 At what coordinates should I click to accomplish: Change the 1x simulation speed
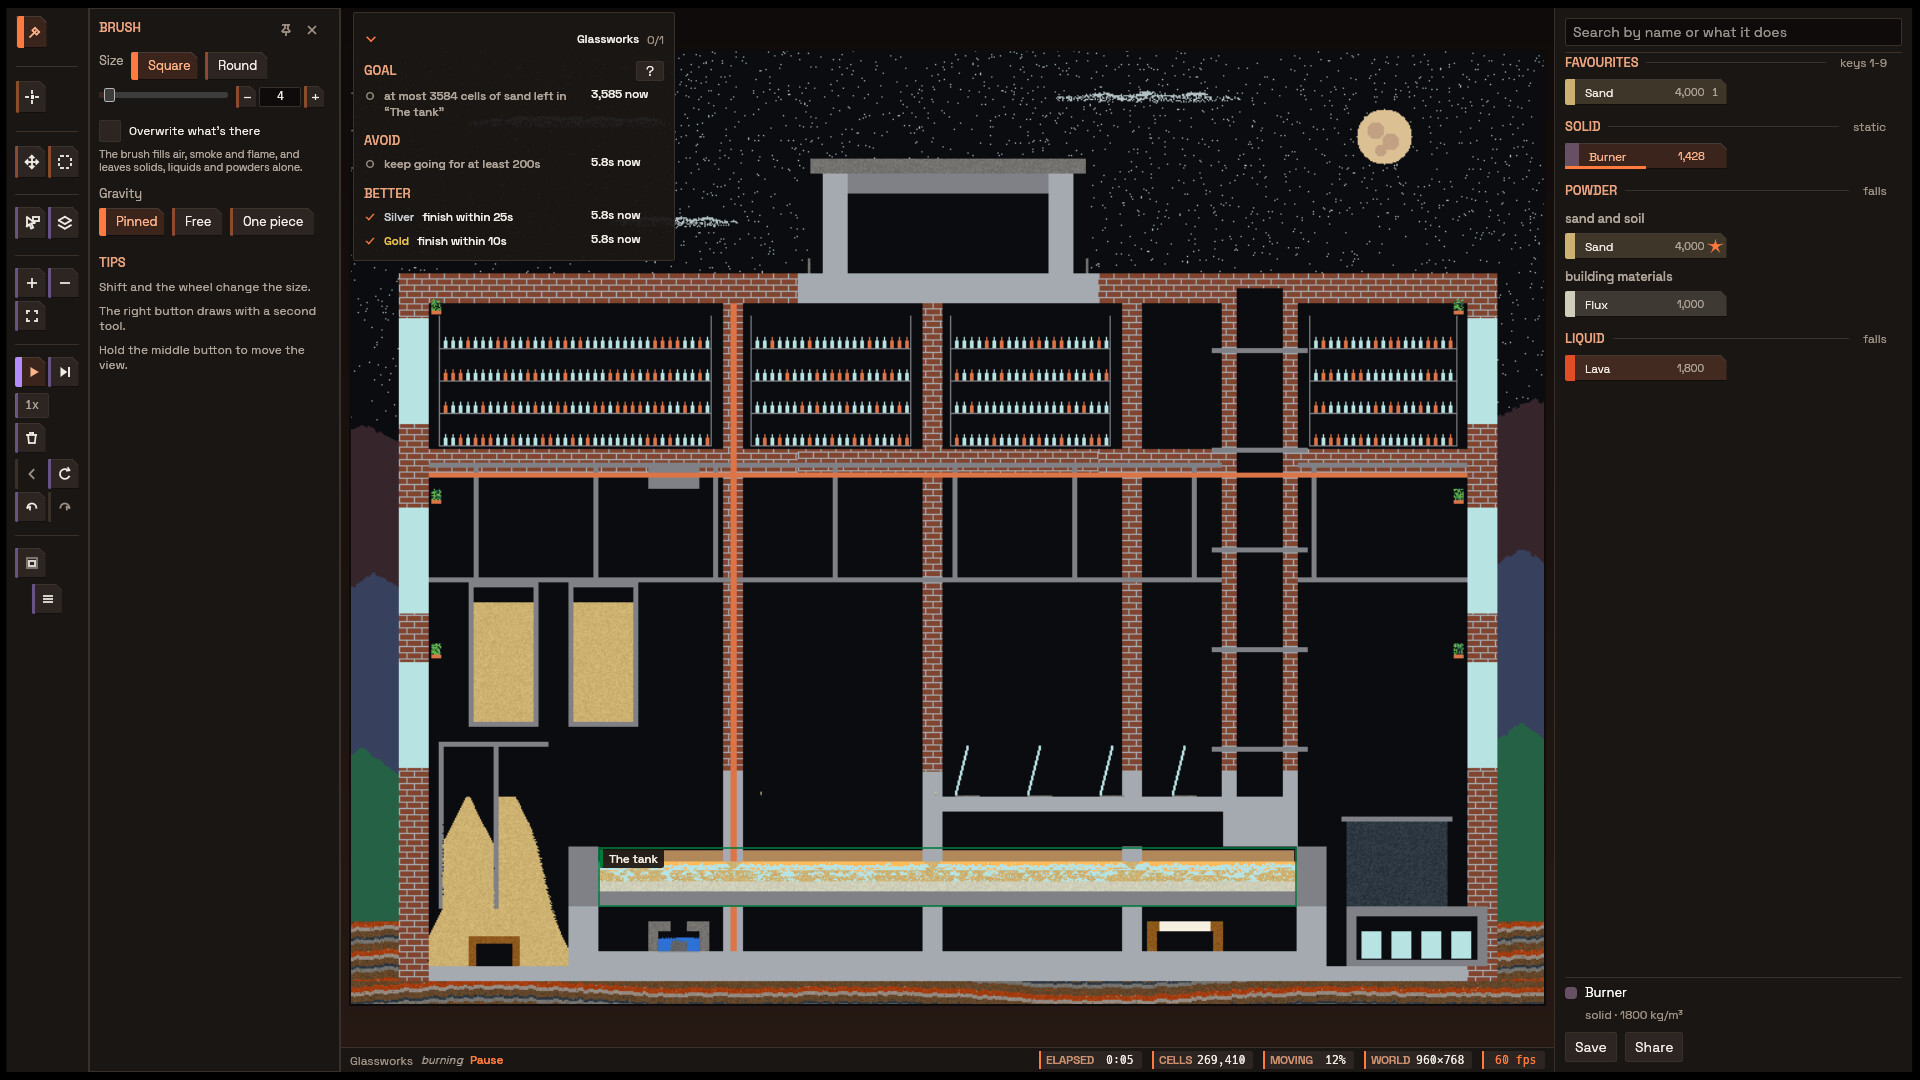[x=32, y=405]
